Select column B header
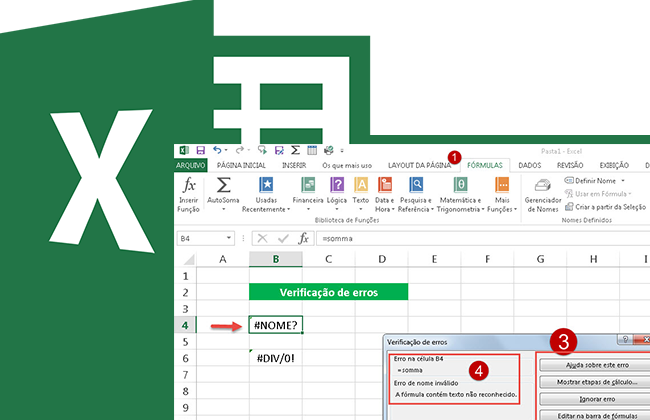Image resolution: width=650 pixels, height=420 pixels. pos(276,259)
